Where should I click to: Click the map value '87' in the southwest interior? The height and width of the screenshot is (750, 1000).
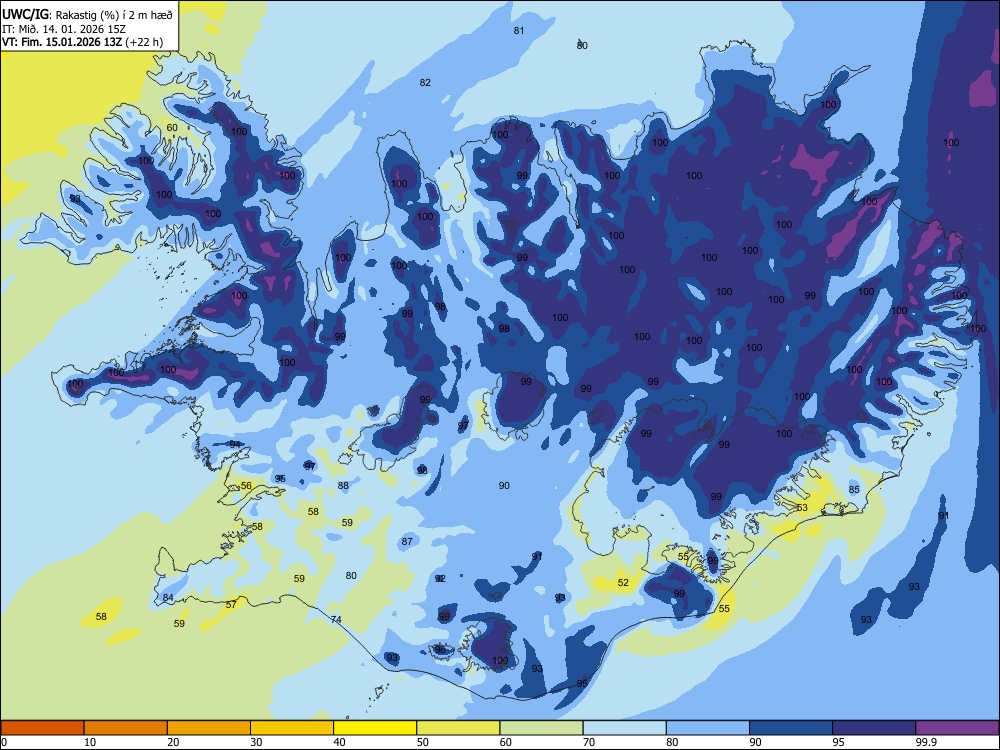pos(407,541)
